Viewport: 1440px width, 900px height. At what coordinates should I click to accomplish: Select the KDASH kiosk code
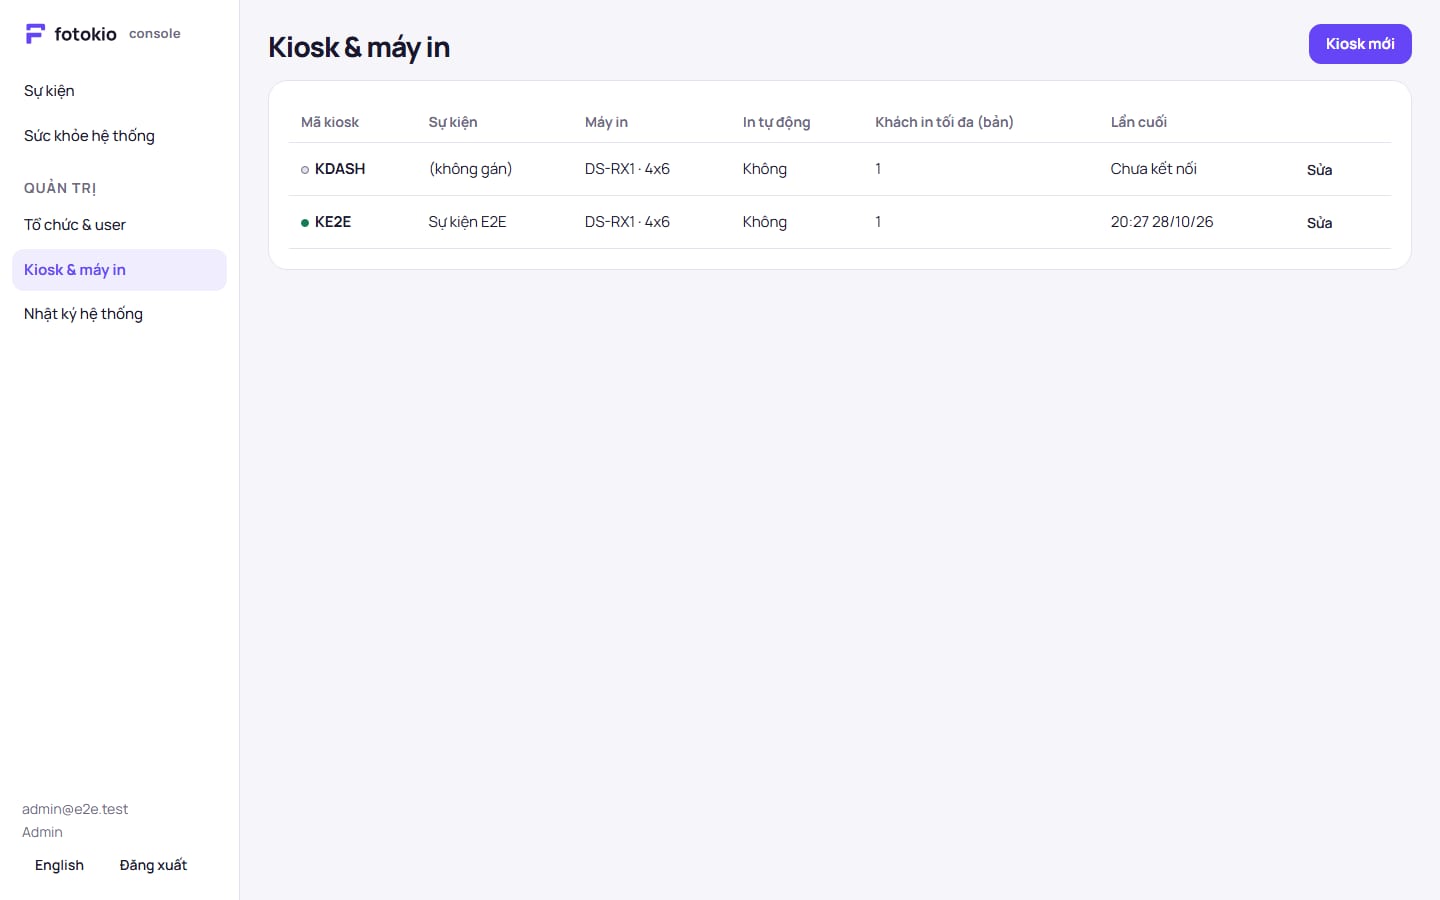click(x=340, y=169)
